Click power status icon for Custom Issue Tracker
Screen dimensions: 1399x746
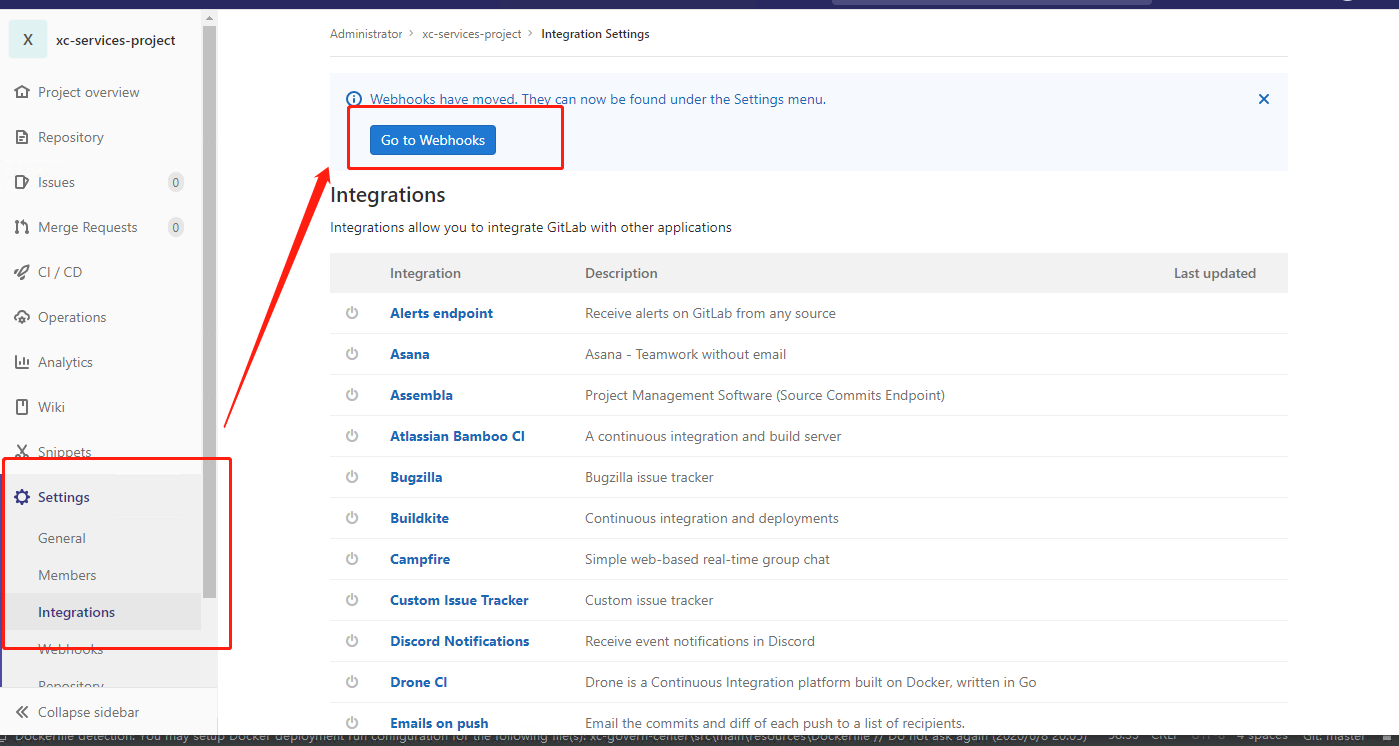(x=352, y=600)
